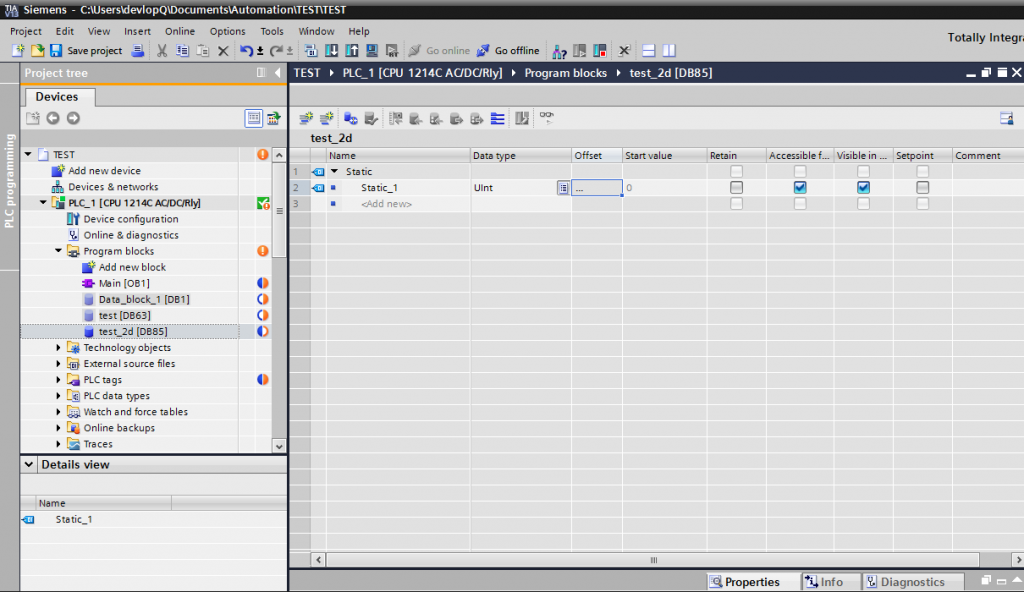The height and width of the screenshot is (592, 1024).
Task: Click the Monitor all glasses icon
Action: [547, 118]
